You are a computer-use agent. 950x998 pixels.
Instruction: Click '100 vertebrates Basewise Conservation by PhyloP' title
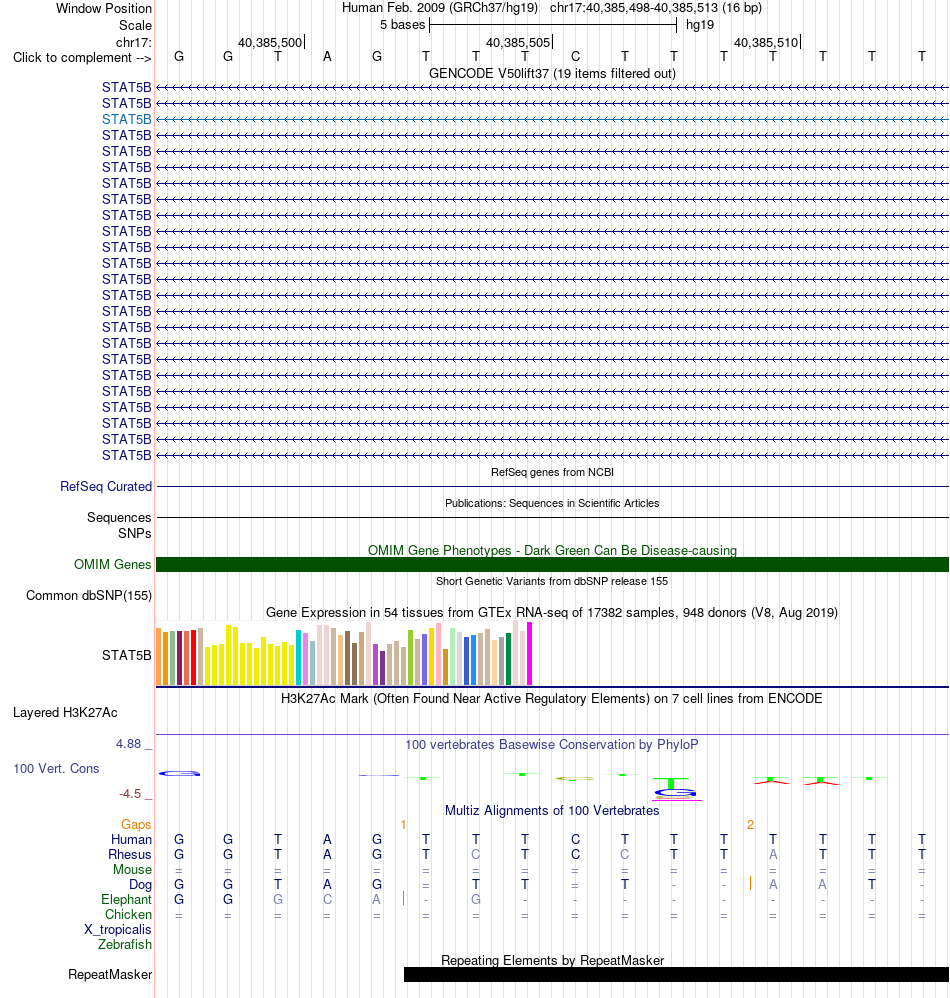[552, 744]
